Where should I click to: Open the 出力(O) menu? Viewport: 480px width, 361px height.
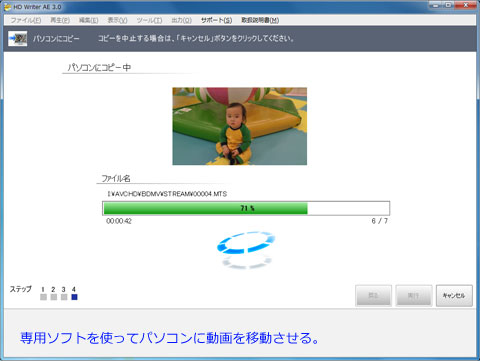(x=181, y=20)
